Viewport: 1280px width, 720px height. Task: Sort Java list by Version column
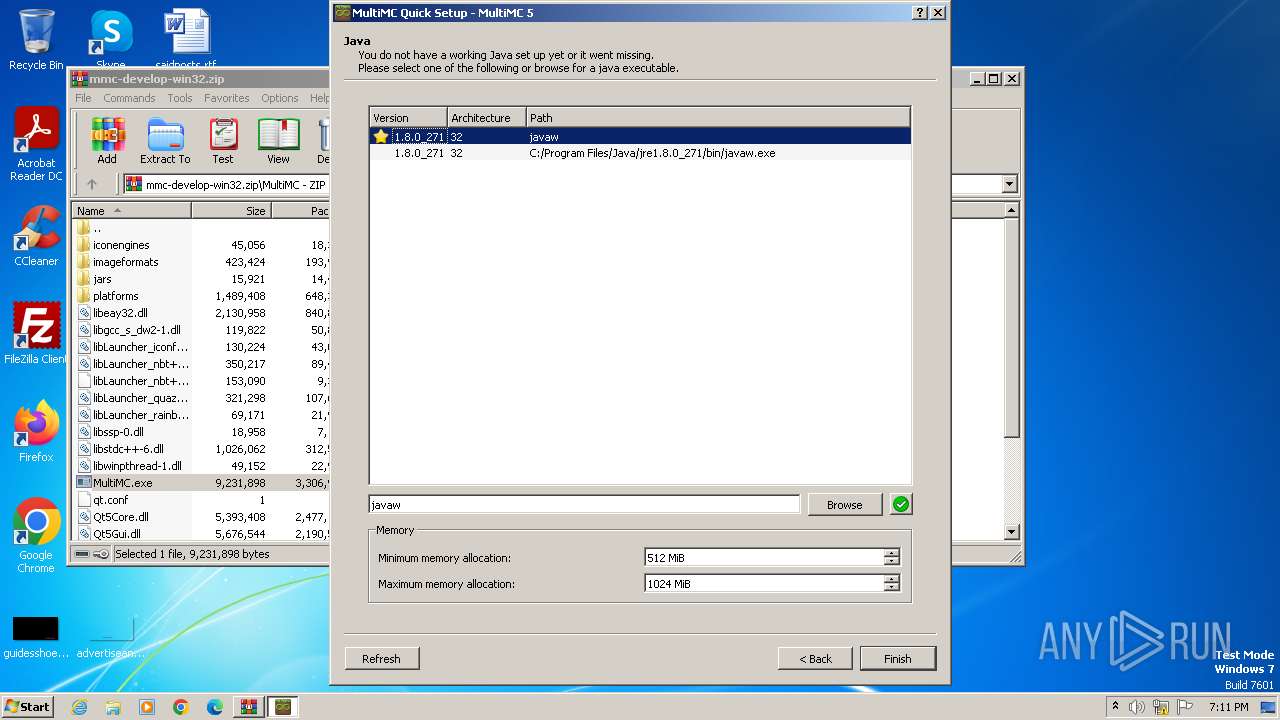point(408,118)
